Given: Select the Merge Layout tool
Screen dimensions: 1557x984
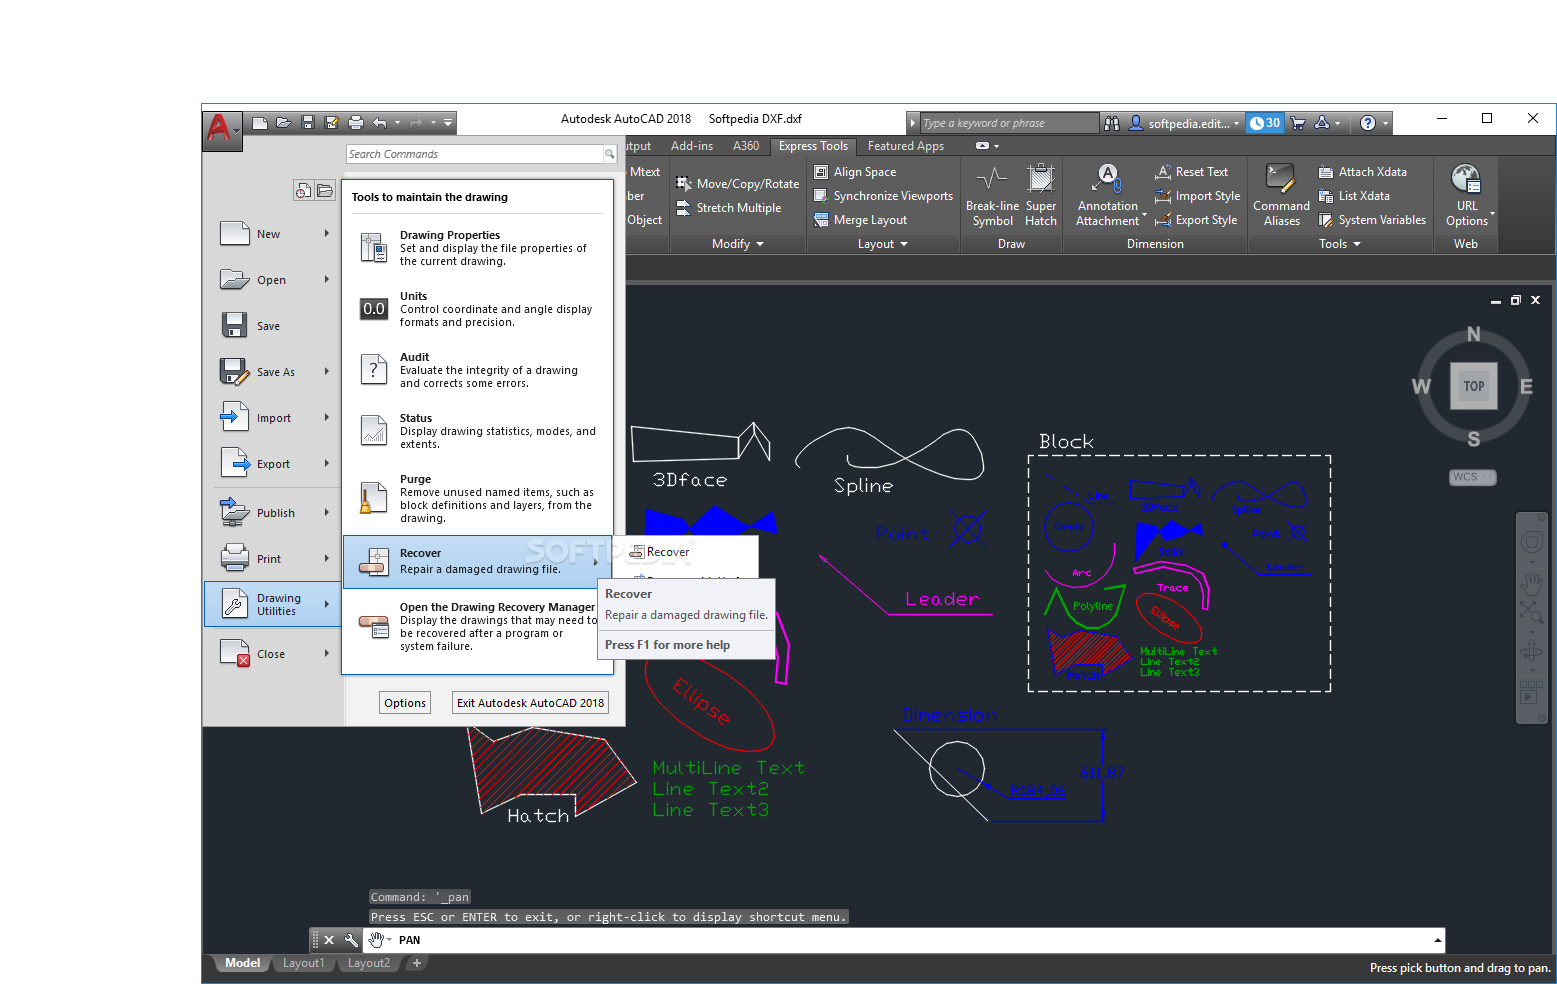Looking at the screenshot, I should [861, 220].
